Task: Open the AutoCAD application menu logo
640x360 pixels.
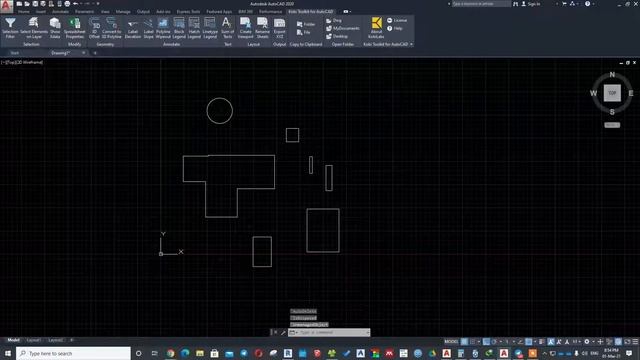Action: coord(6,6)
